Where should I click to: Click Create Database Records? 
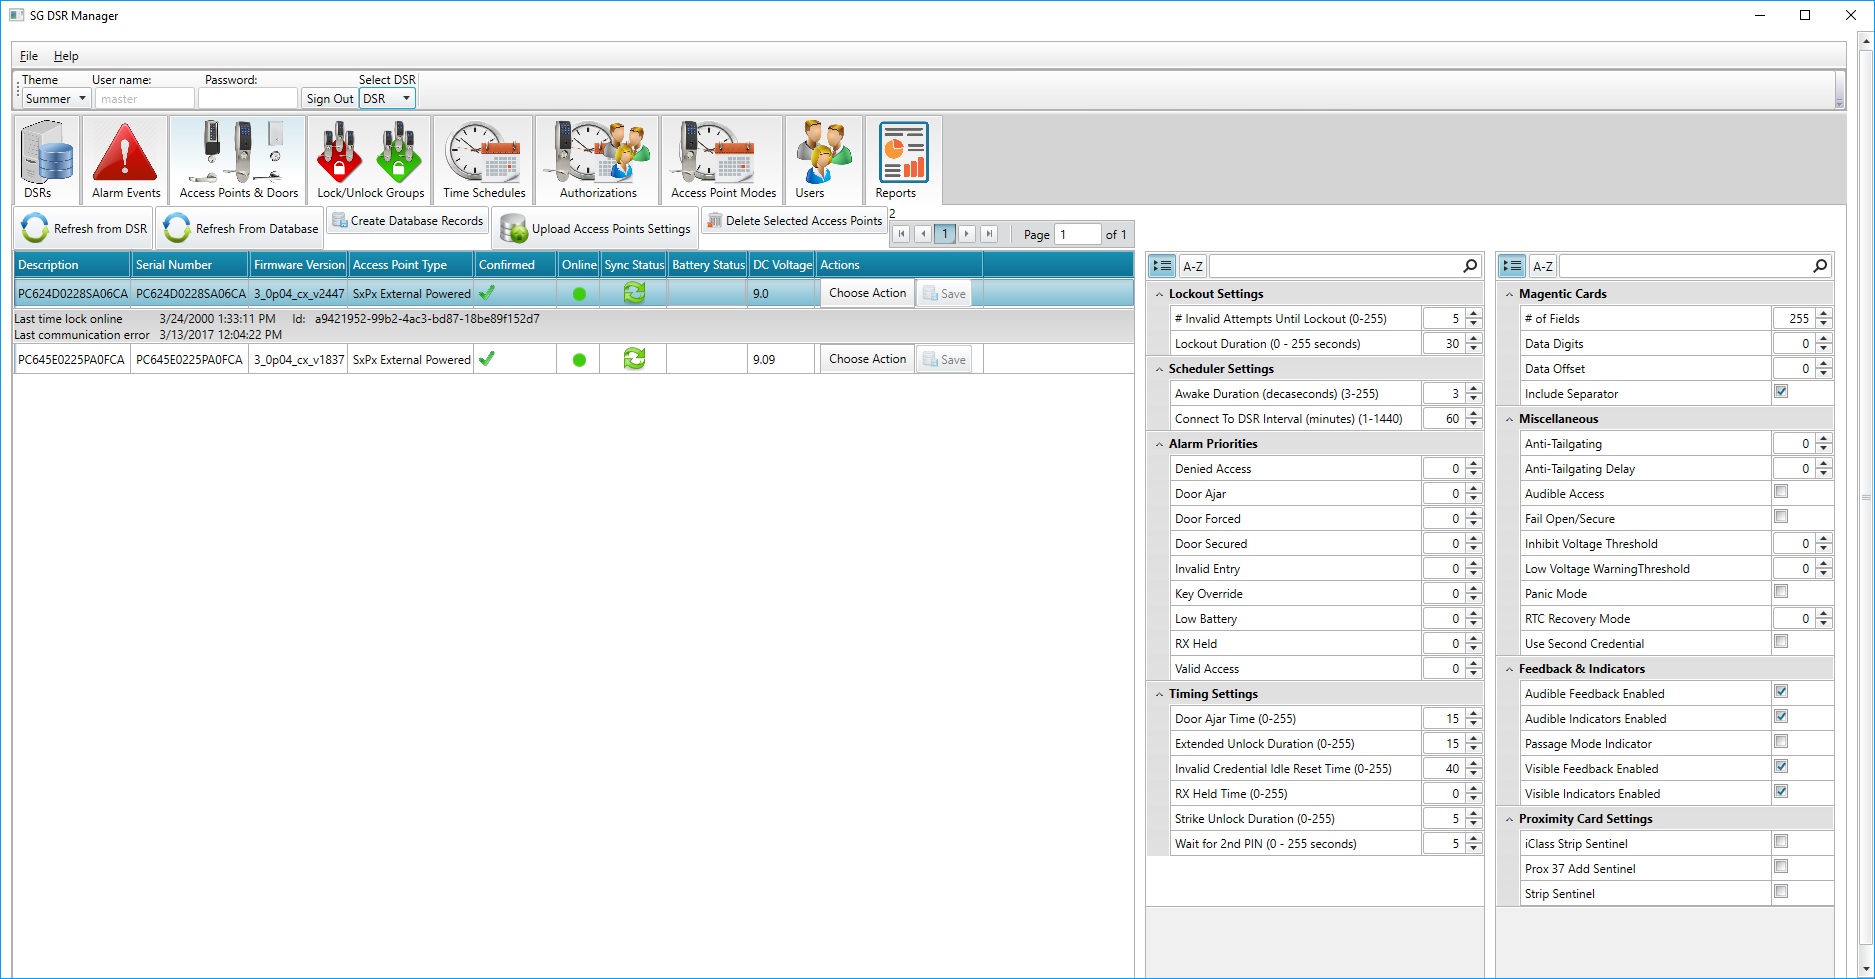[407, 221]
